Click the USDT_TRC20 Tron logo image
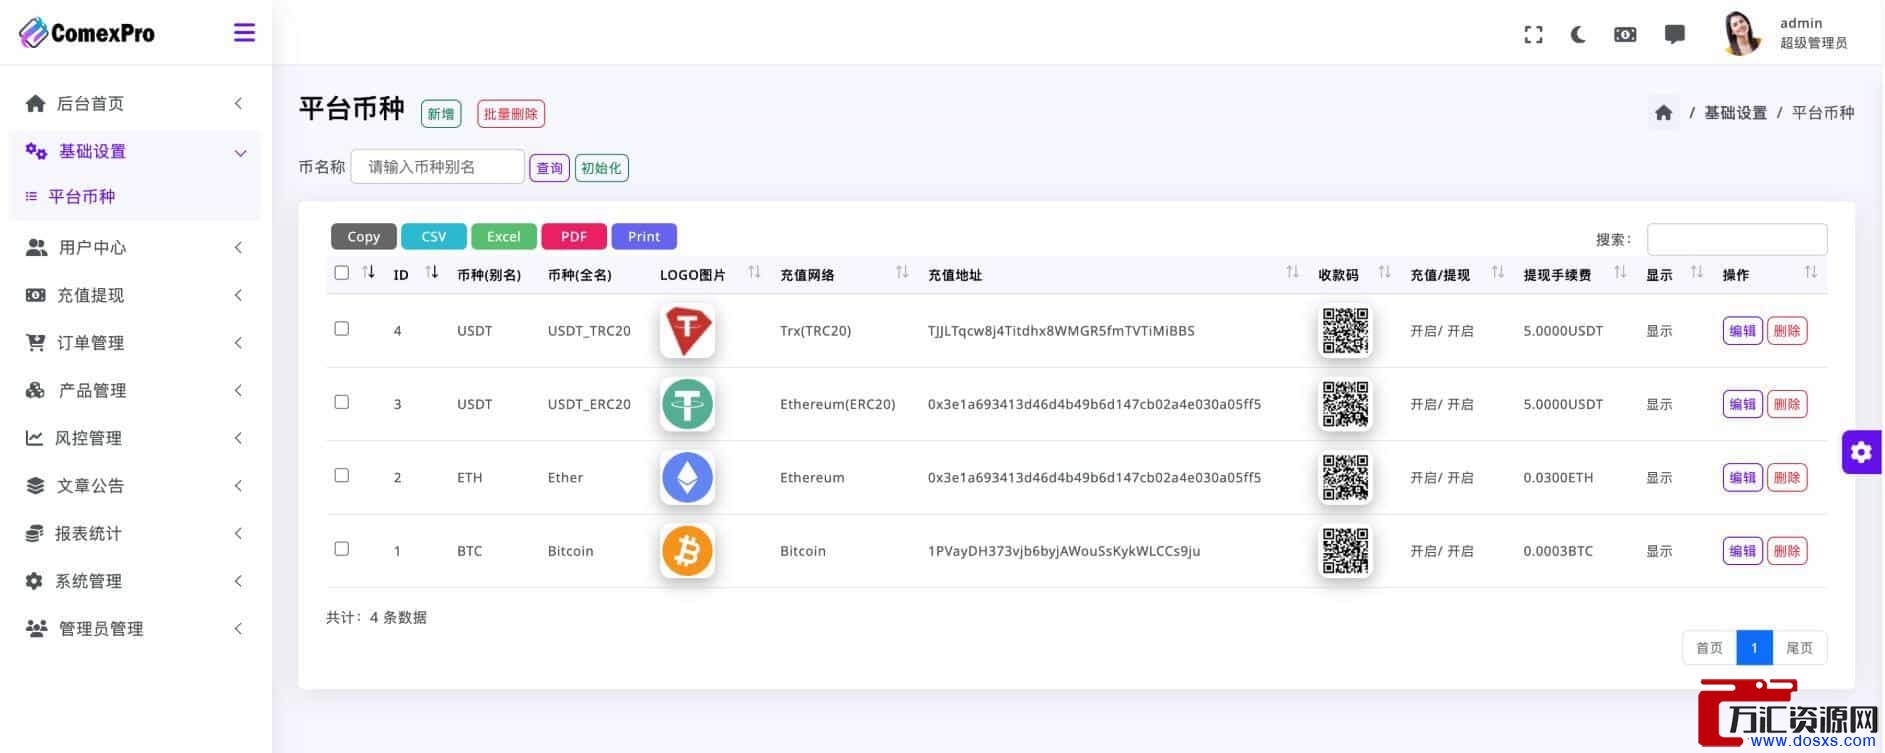The width and height of the screenshot is (1885, 753). [687, 331]
